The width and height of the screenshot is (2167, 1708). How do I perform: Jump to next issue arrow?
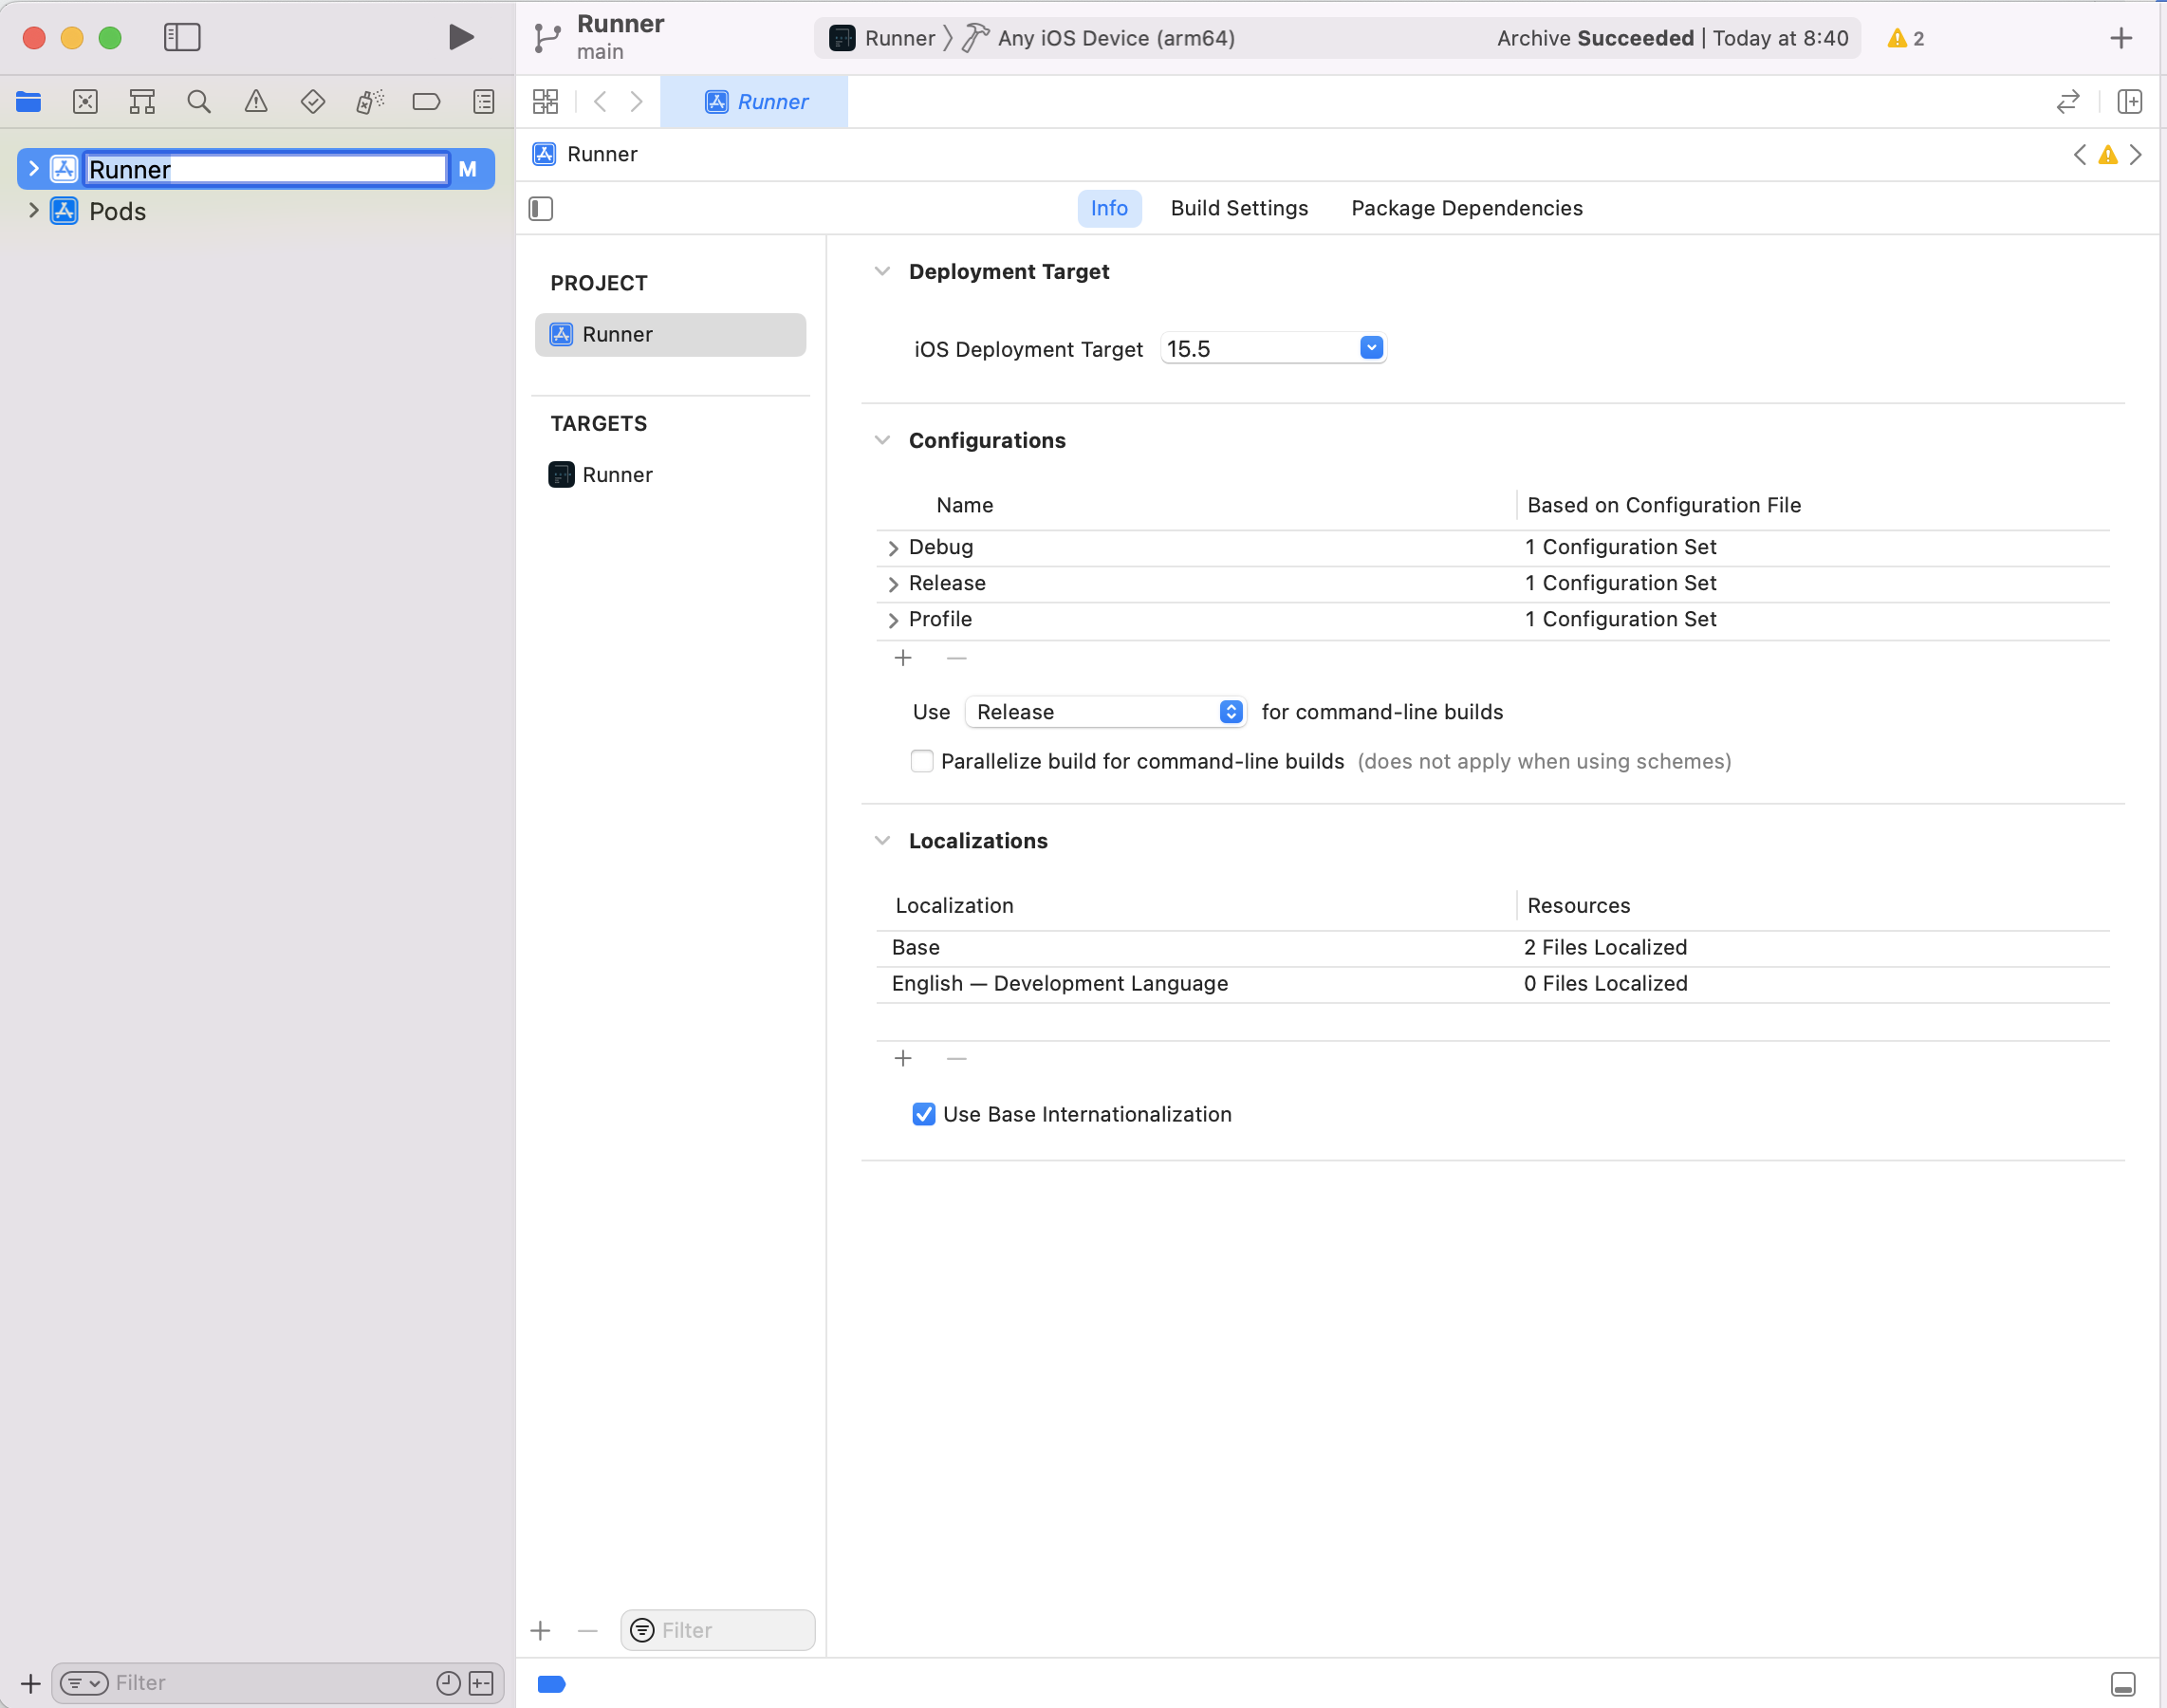2136,154
